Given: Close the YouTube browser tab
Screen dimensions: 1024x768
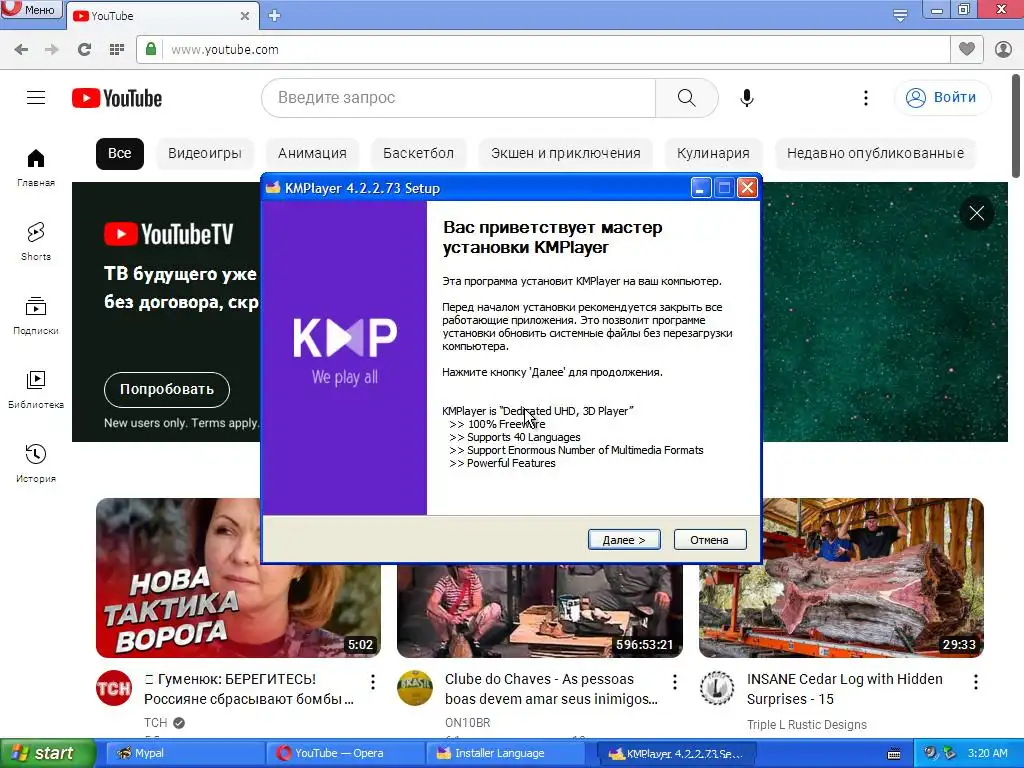Looking at the screenshot, I should click(x=245, y=16).
